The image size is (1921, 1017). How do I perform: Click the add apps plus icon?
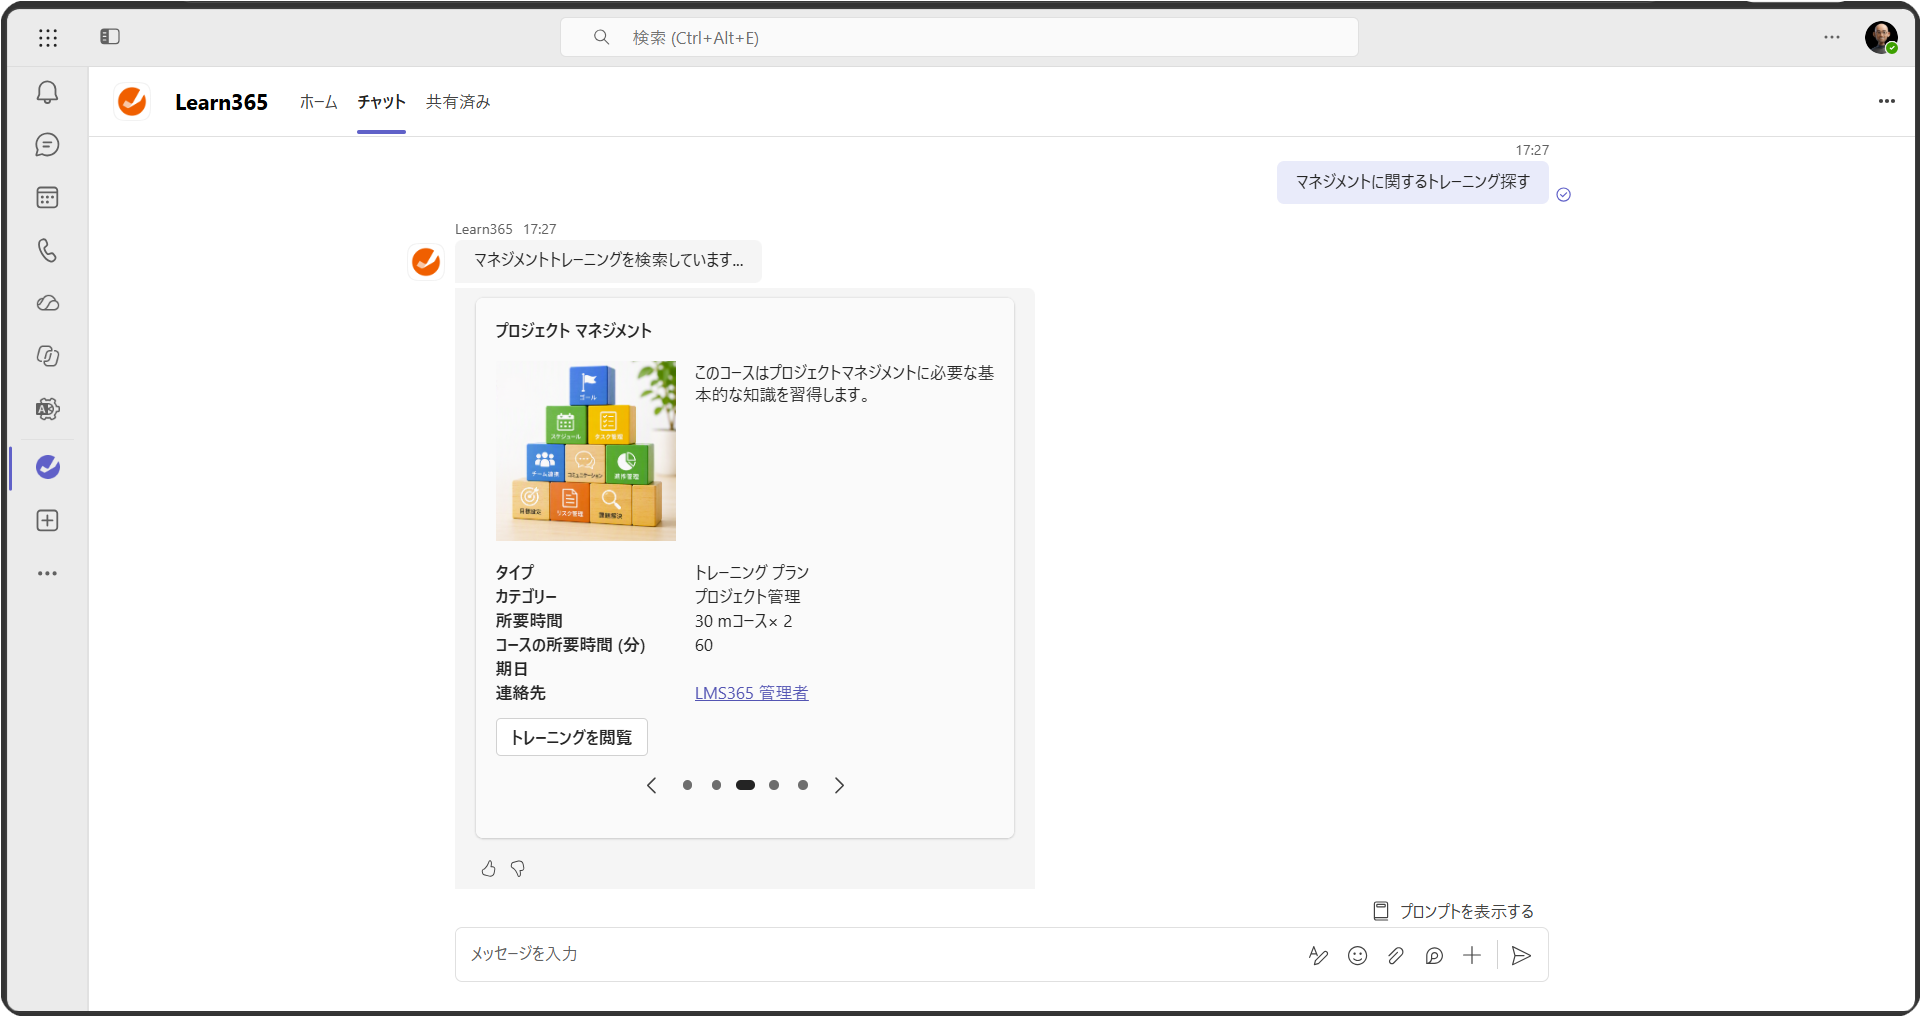click(47, 521)
